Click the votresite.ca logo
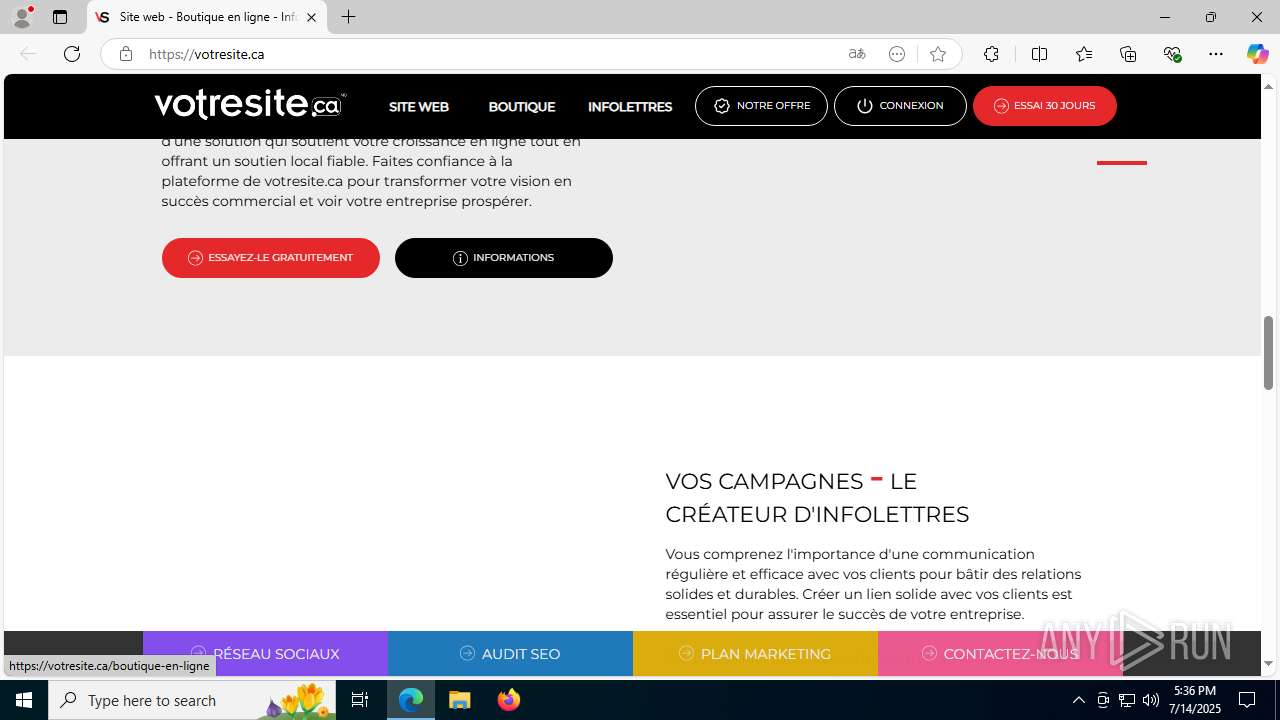Screen dimensions: 1280x720 [x=250, y=104]
